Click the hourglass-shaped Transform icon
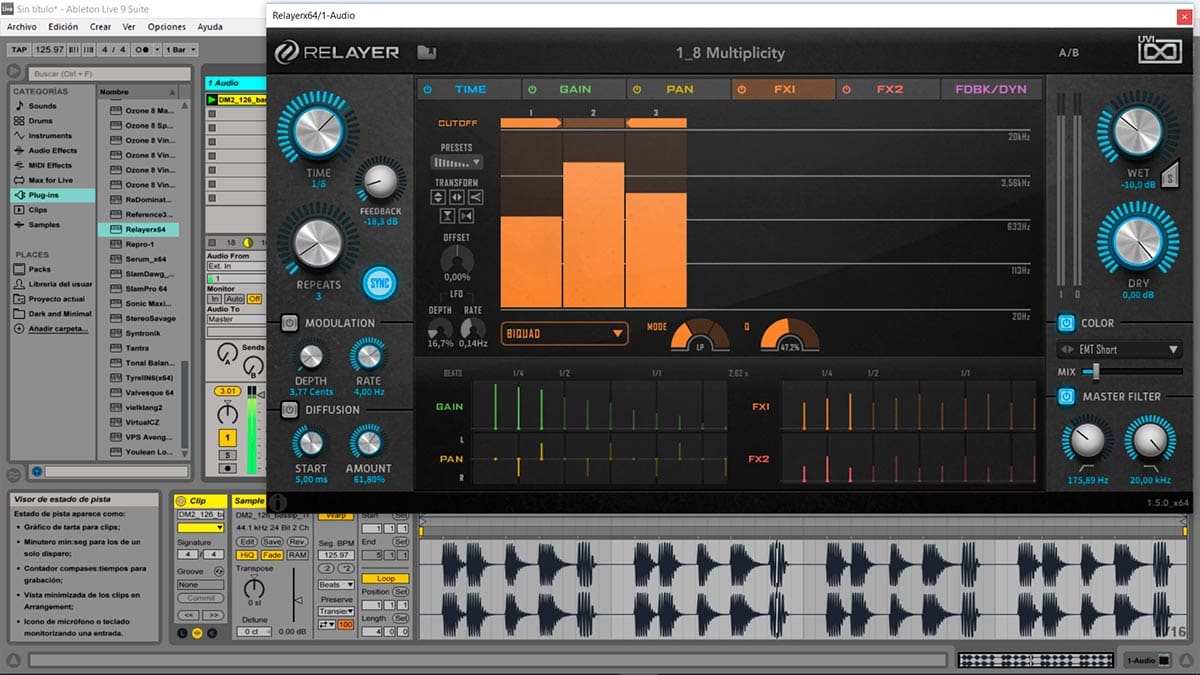This screenshot has width=1200, height=675. (x=447, y=215)
